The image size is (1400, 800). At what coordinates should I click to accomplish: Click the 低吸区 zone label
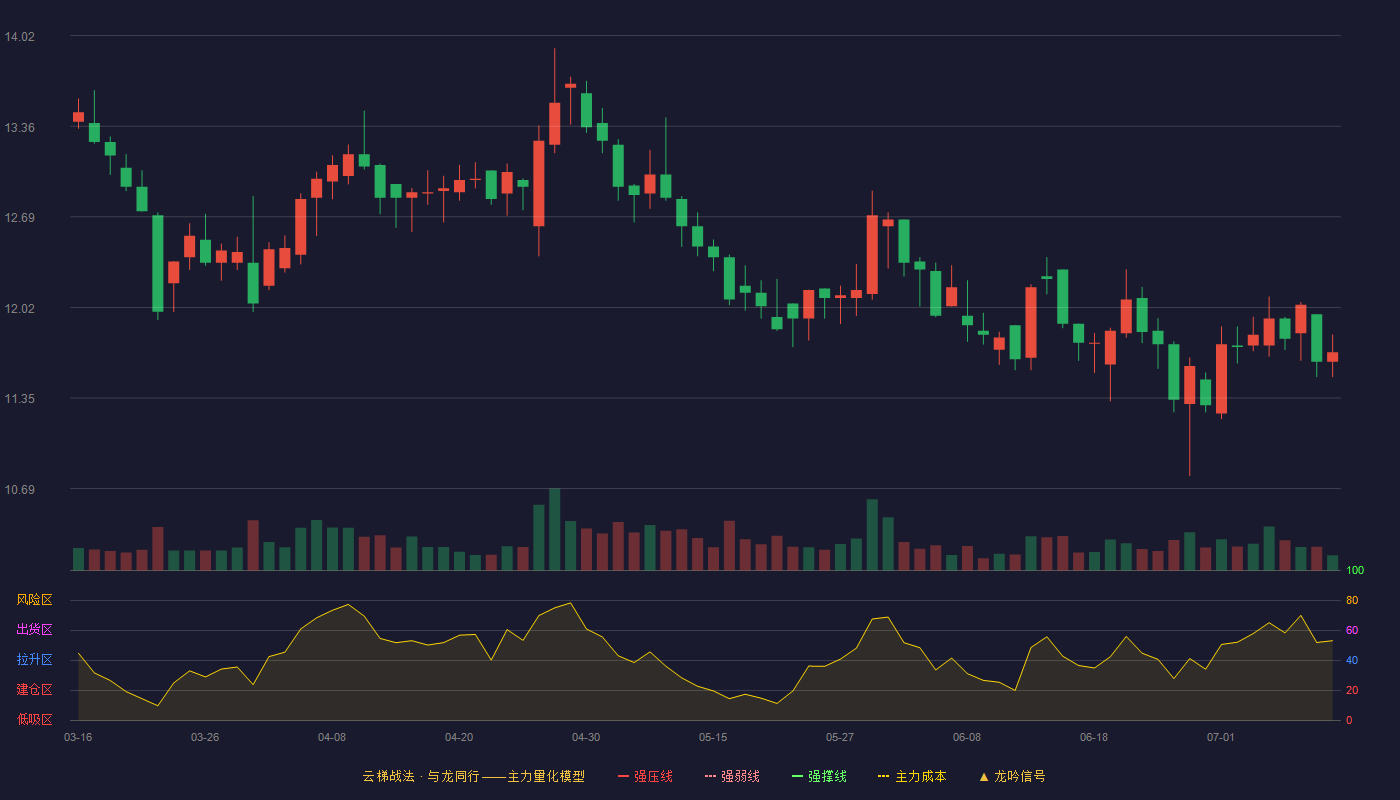click(x=34, y=720)
